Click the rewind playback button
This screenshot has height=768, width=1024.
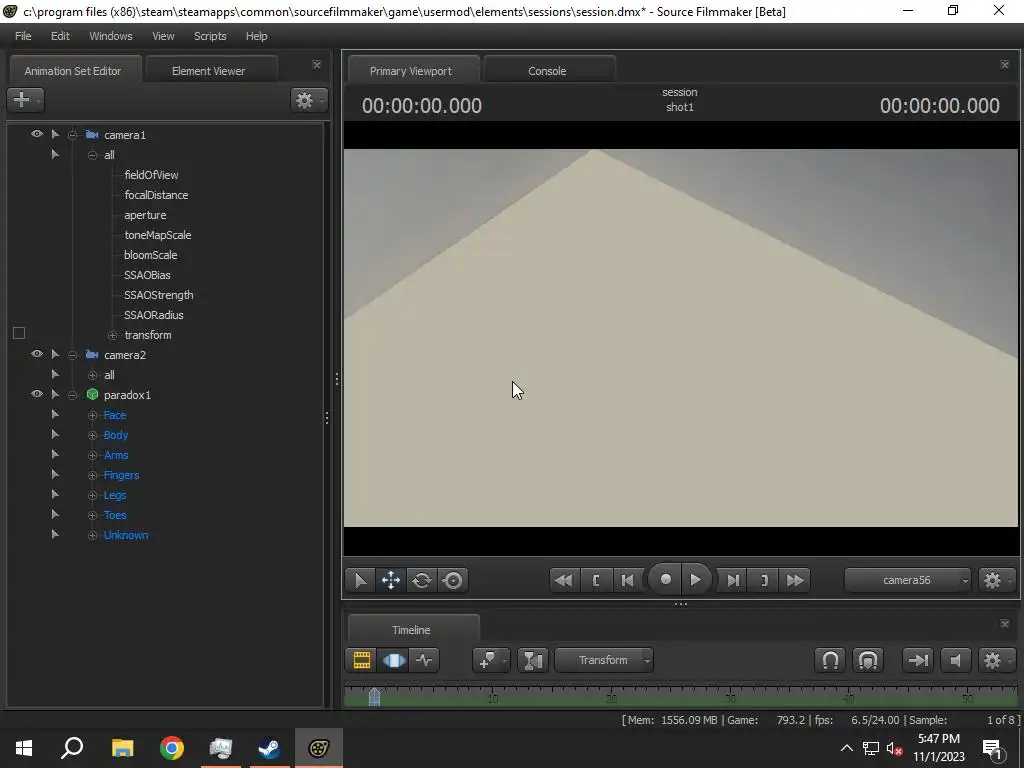pos(564,580)
